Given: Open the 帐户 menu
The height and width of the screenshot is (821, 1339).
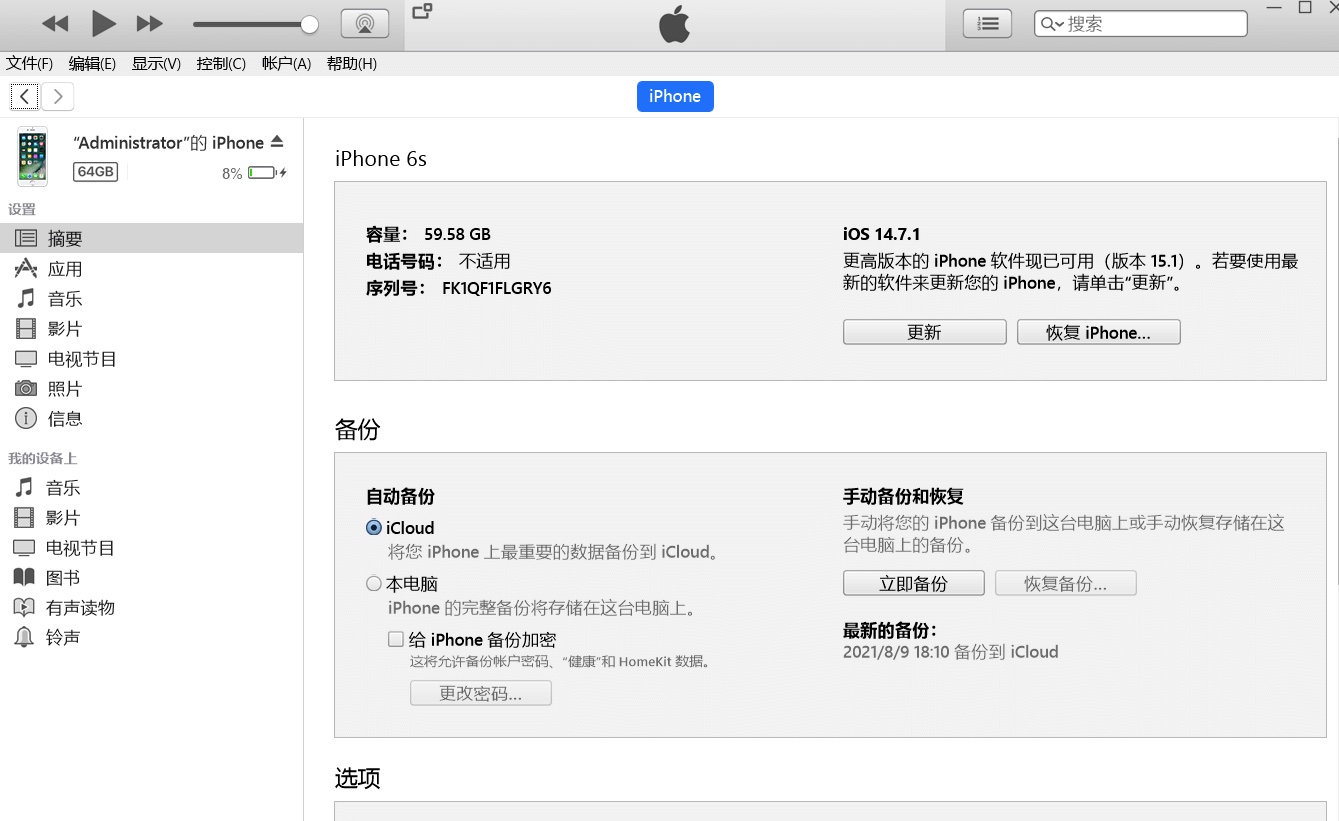Looking at the screenshot, I should (286, 63).
